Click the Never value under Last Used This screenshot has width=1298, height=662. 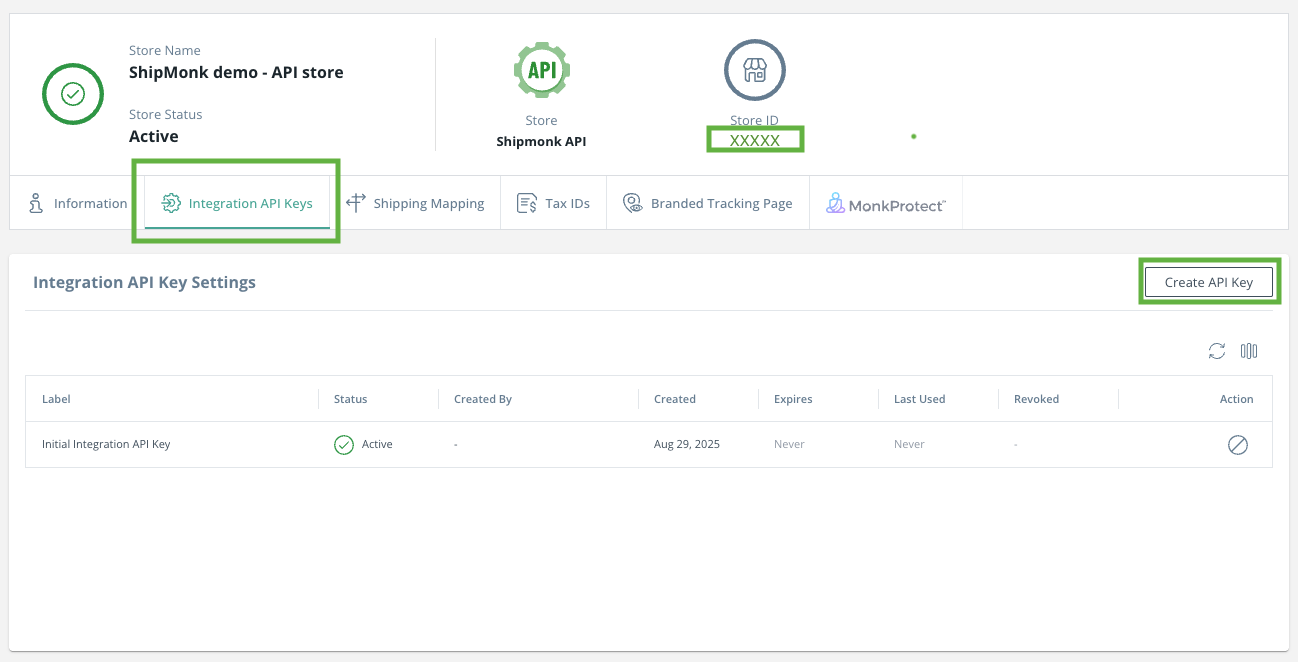pos(909,444)
